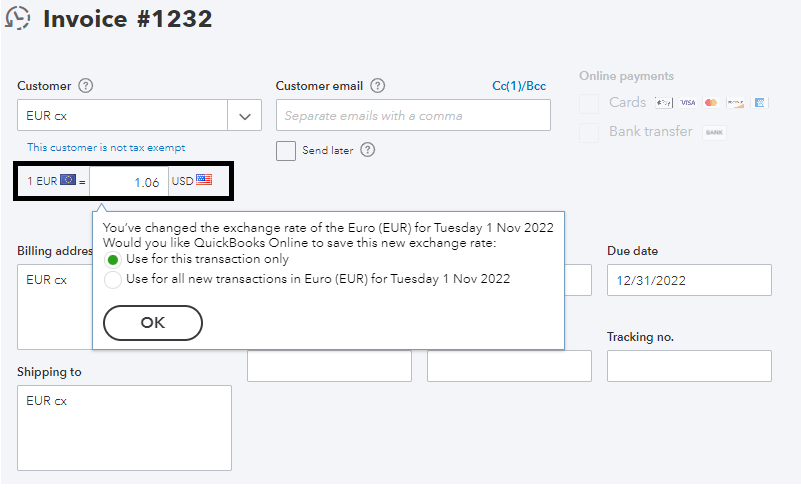Tick the Cards online payment checkbox
The height and width of the screenshot is (488, 801).
pos(590,103)
